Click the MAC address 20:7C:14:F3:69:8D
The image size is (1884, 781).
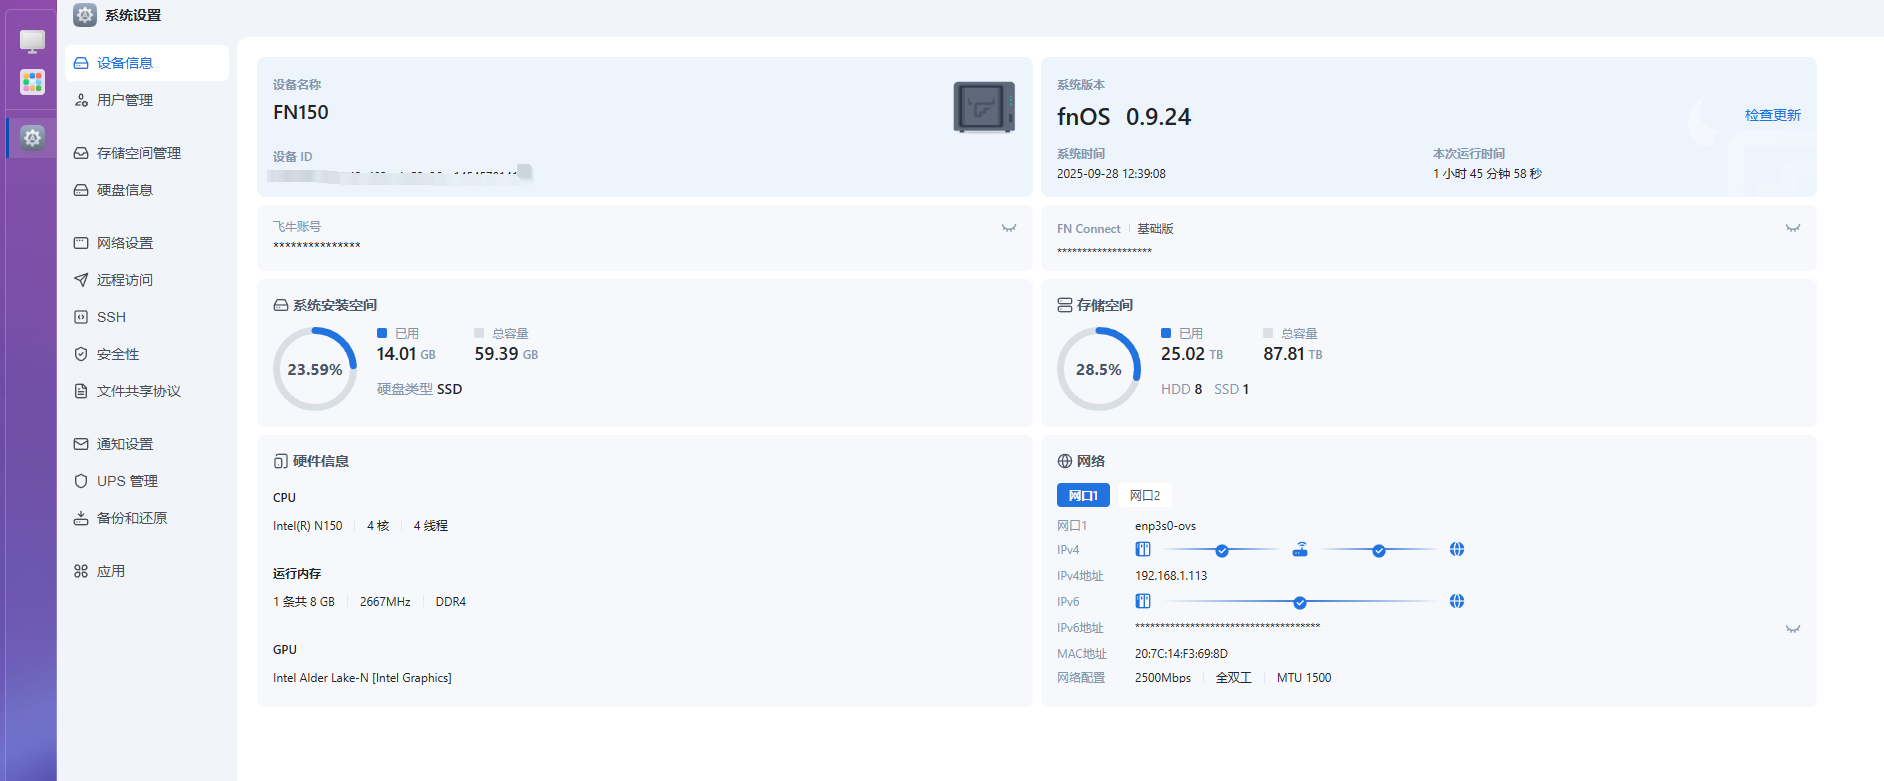tap(1181, 654)
